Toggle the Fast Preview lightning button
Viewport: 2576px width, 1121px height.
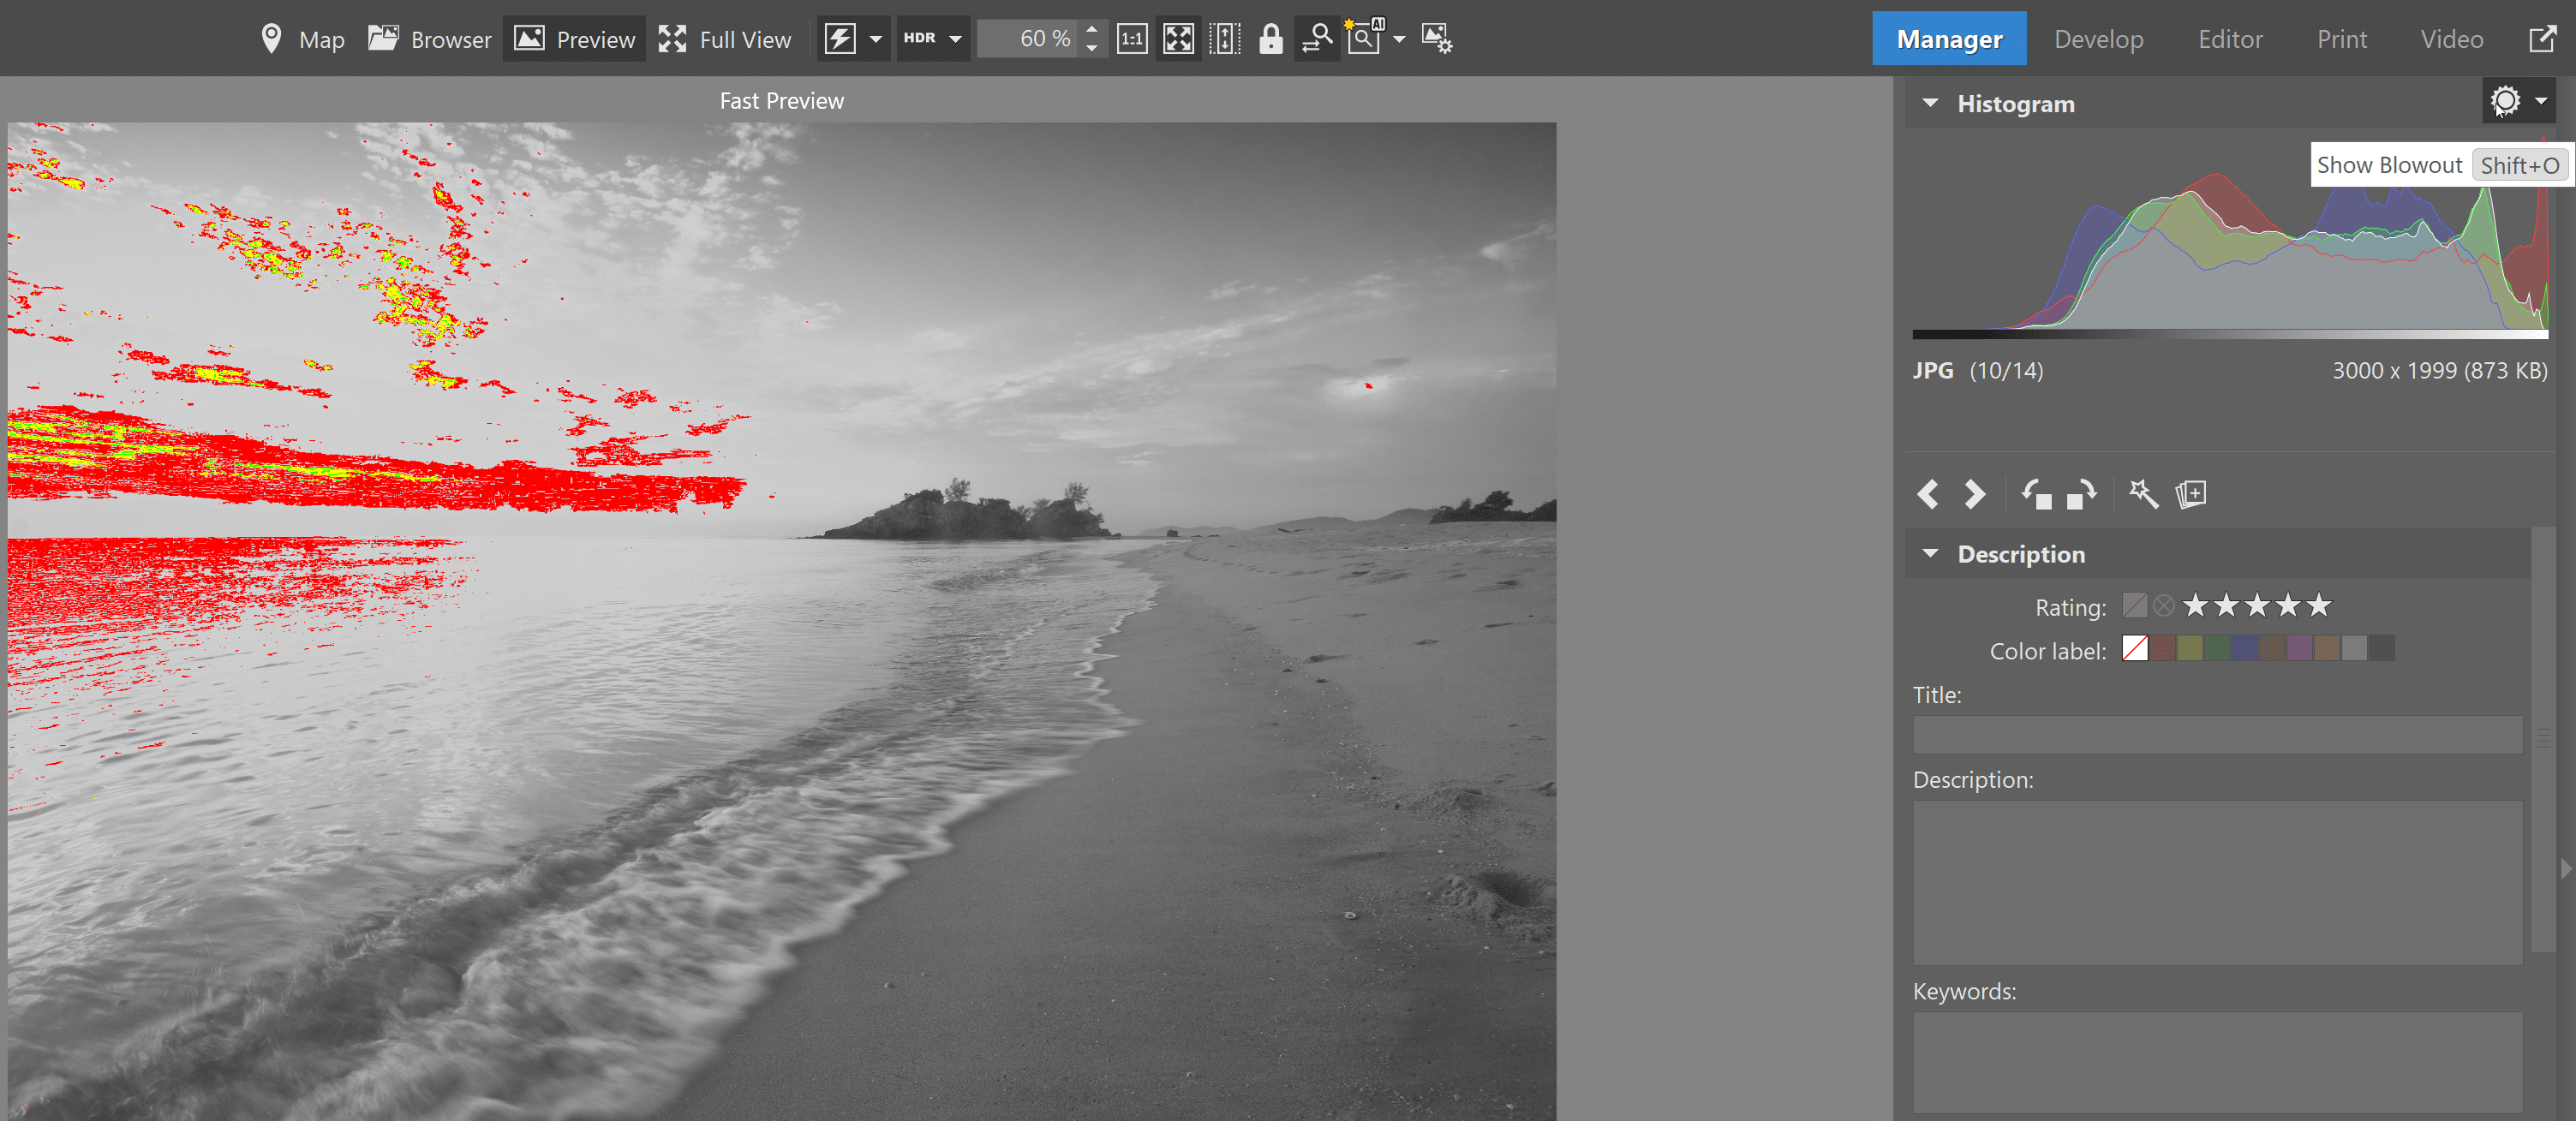click(840, 39)
